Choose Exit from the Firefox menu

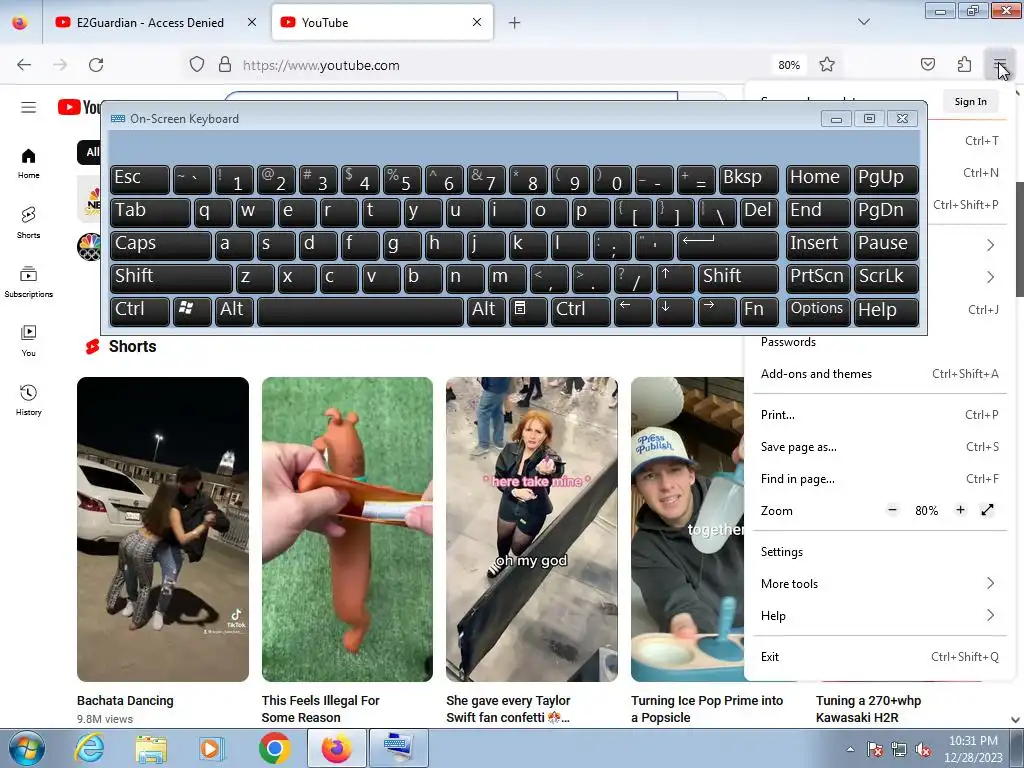pos(879,657)
